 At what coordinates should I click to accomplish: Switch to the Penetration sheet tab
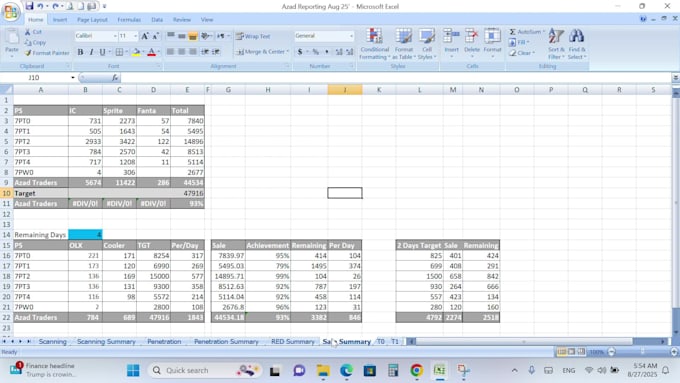point(164,342)
